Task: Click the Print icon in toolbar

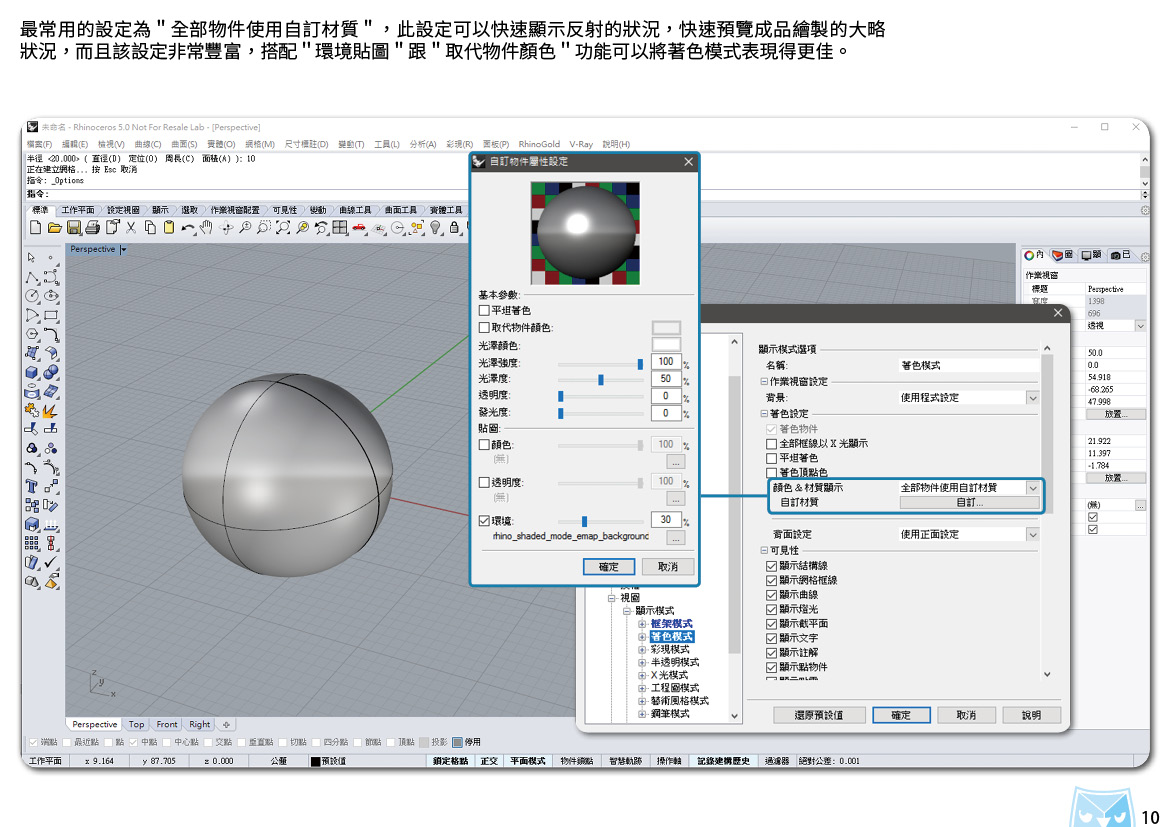Action: pyautogui.click(x=93, y=228)
